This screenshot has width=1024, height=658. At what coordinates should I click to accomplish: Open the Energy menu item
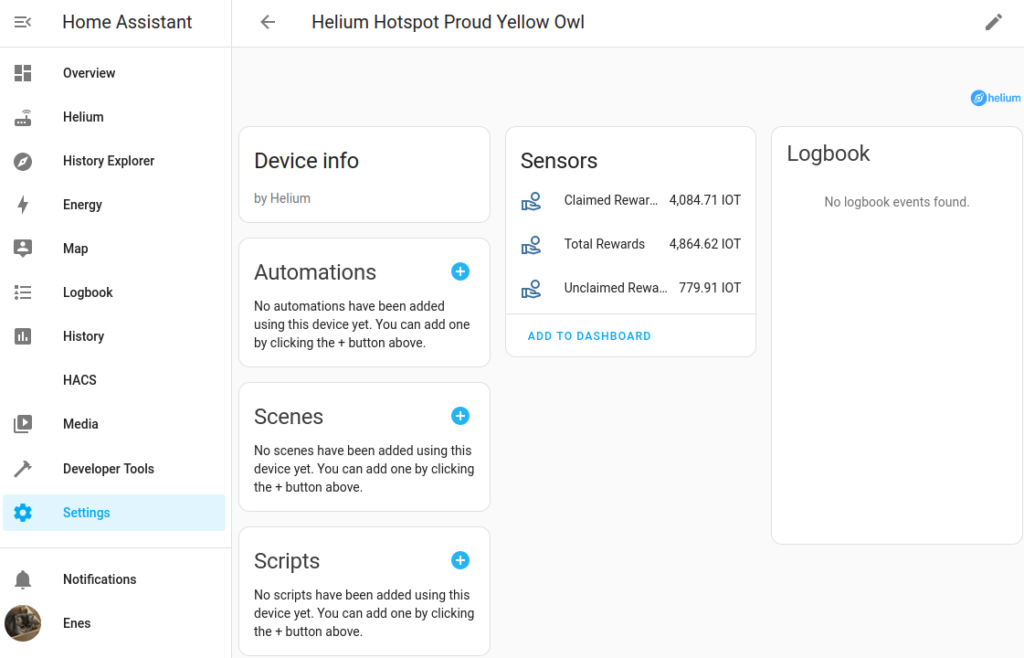(115, 205)
